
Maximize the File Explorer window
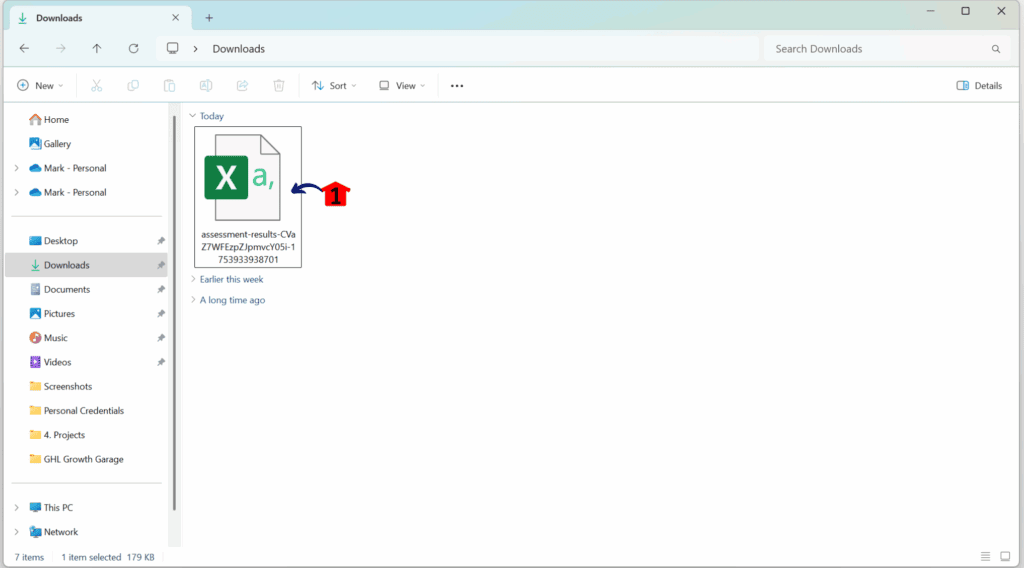965,11
